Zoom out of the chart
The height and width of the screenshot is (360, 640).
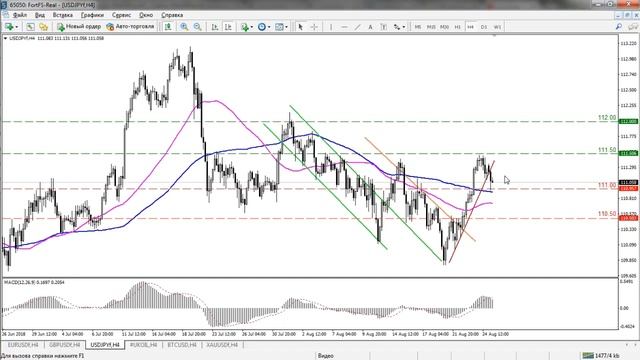[198, 27]
